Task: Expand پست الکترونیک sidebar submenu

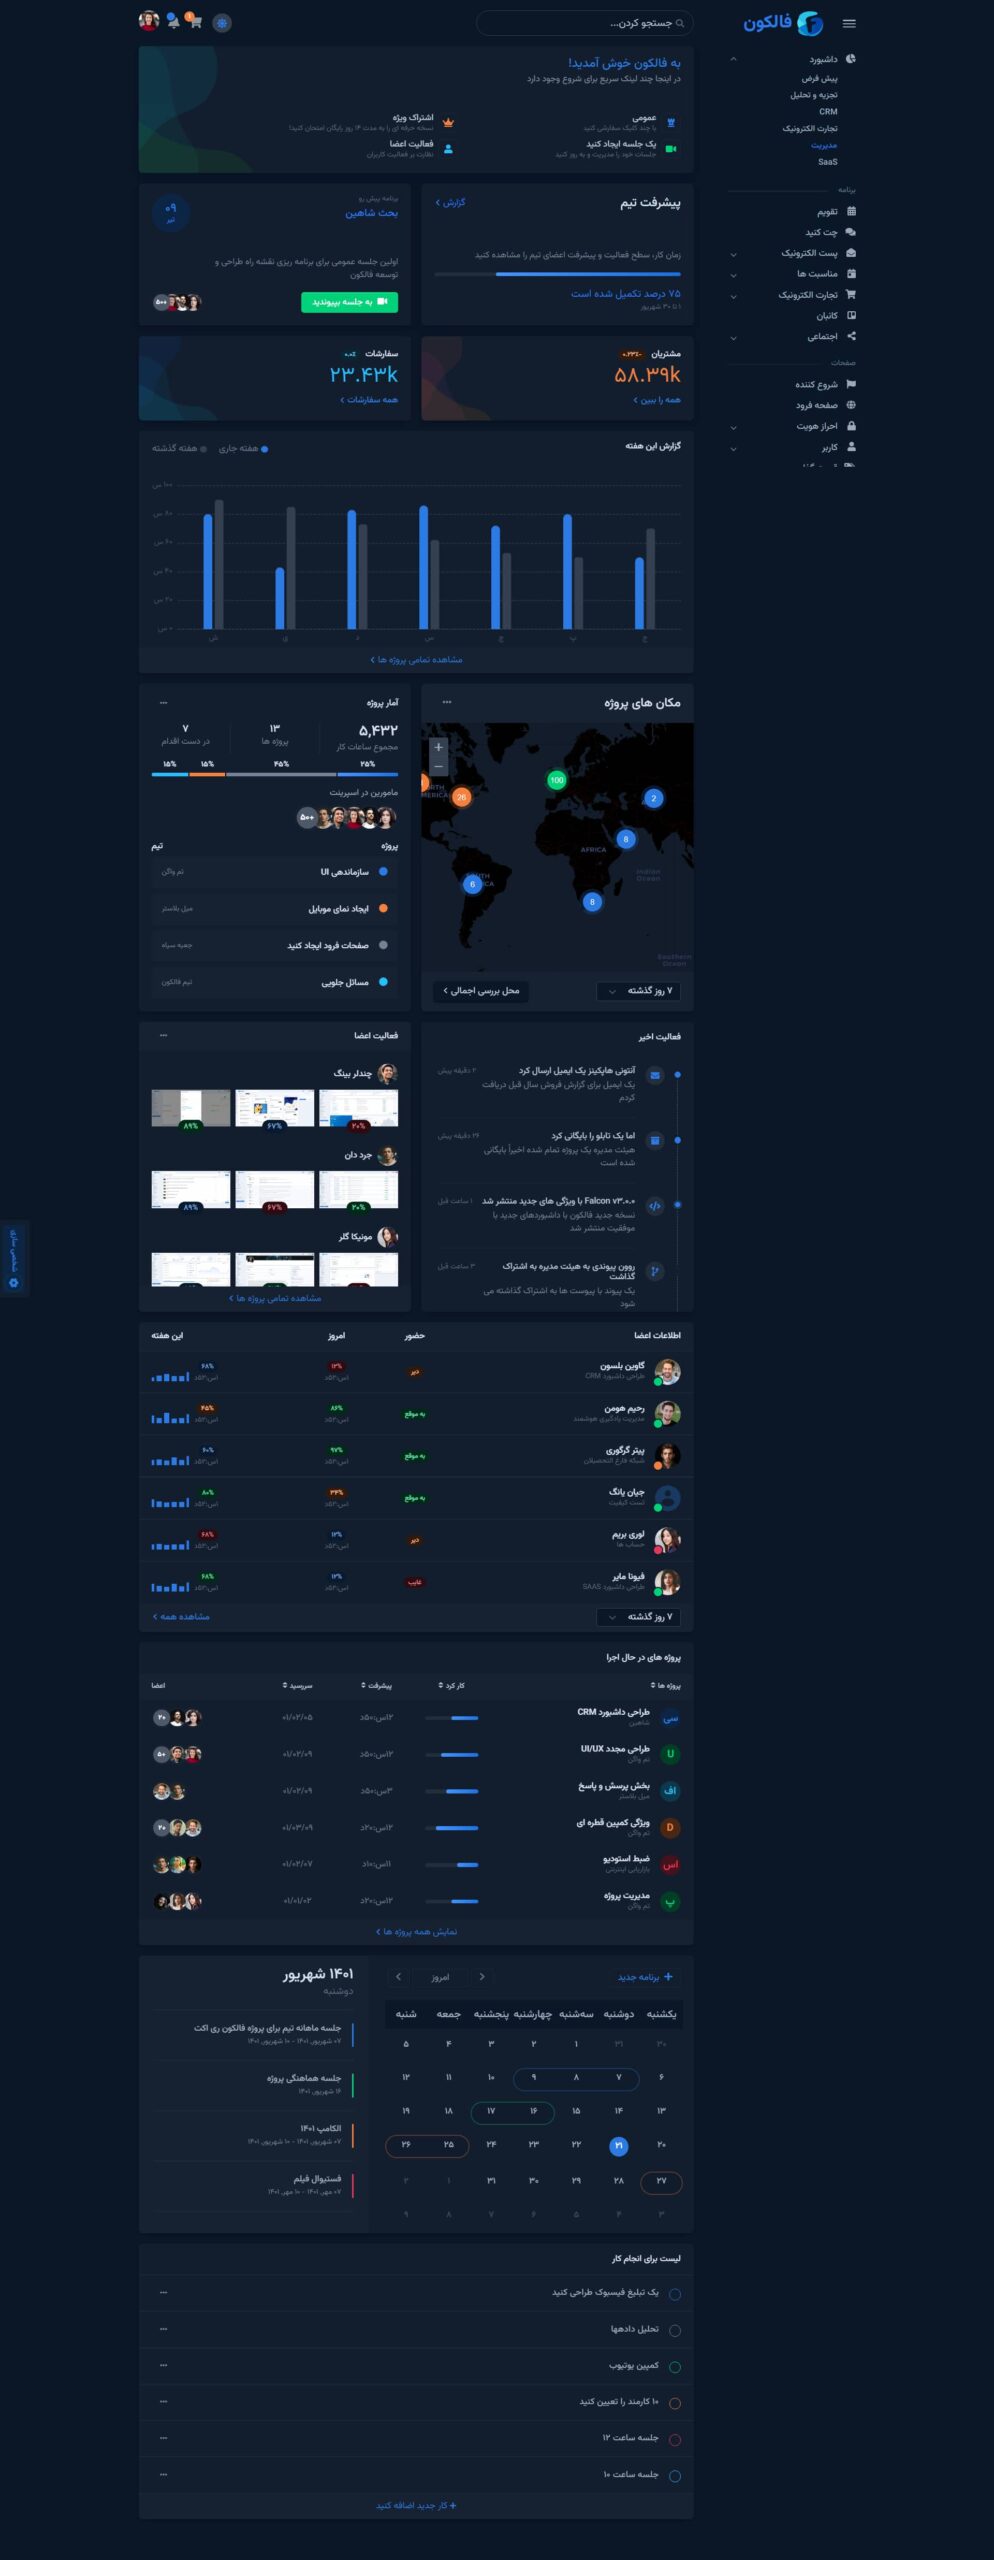Action: click(734, 254)
